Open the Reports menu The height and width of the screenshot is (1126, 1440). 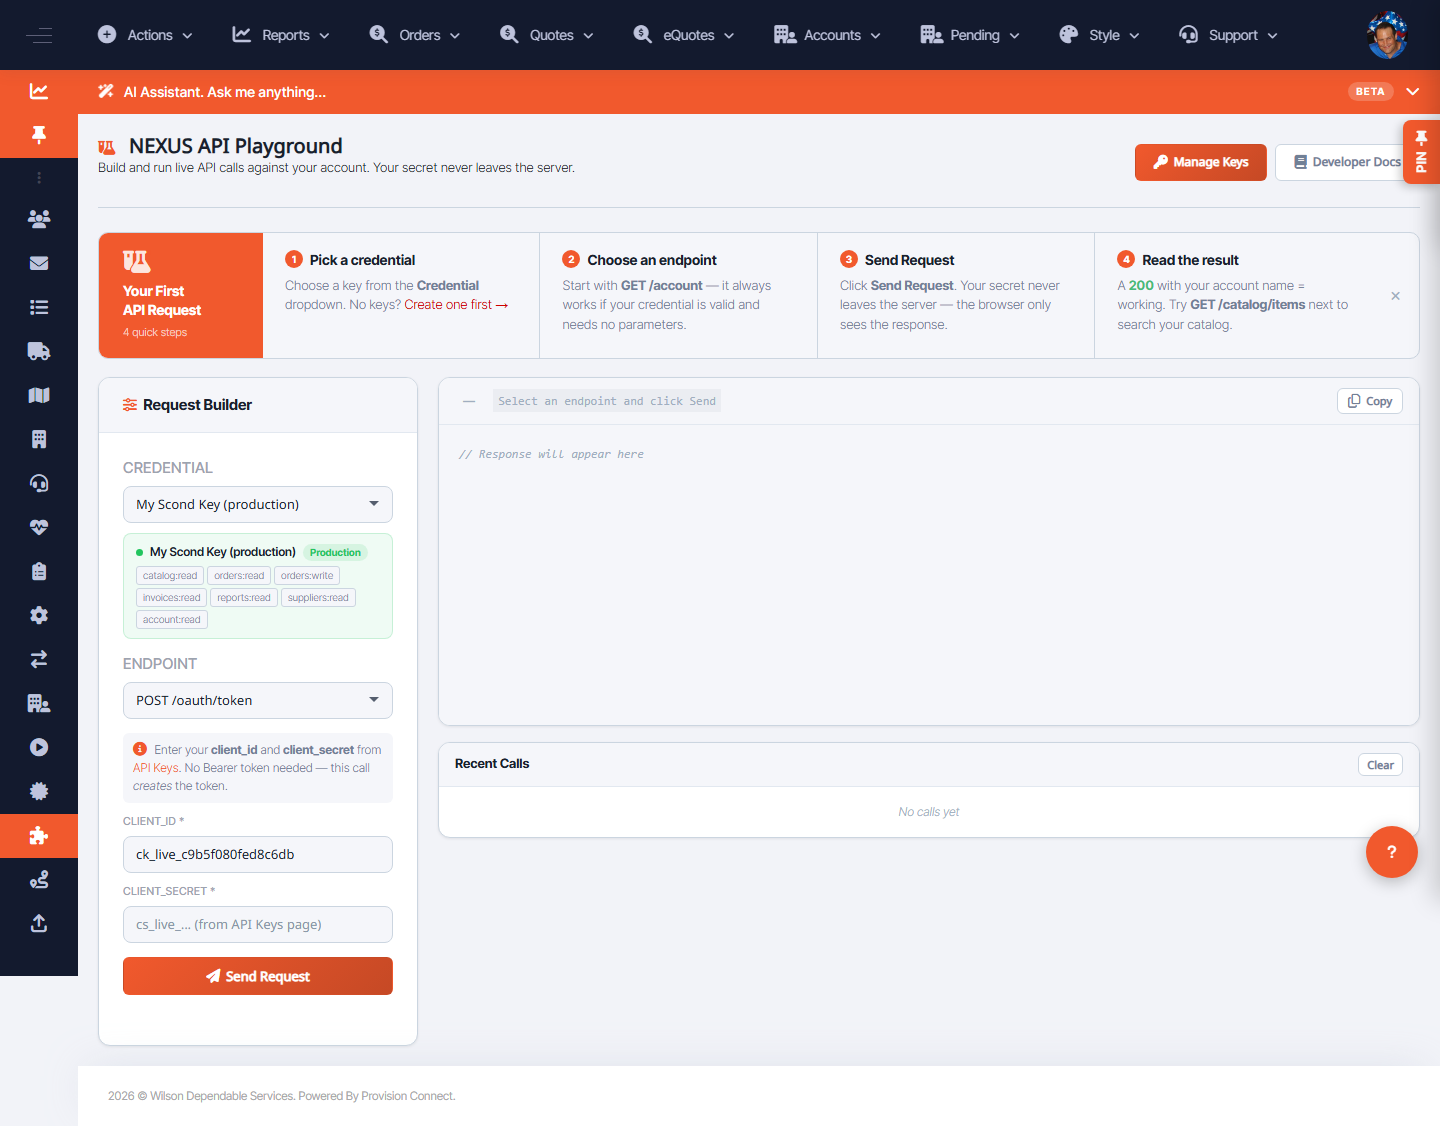[x=281, y=35]
